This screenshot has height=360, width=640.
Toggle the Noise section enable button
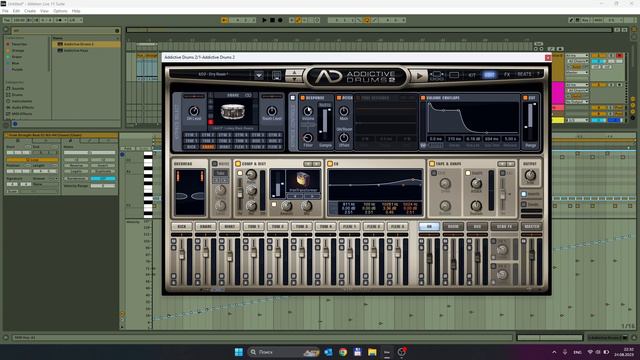point(214,164)
